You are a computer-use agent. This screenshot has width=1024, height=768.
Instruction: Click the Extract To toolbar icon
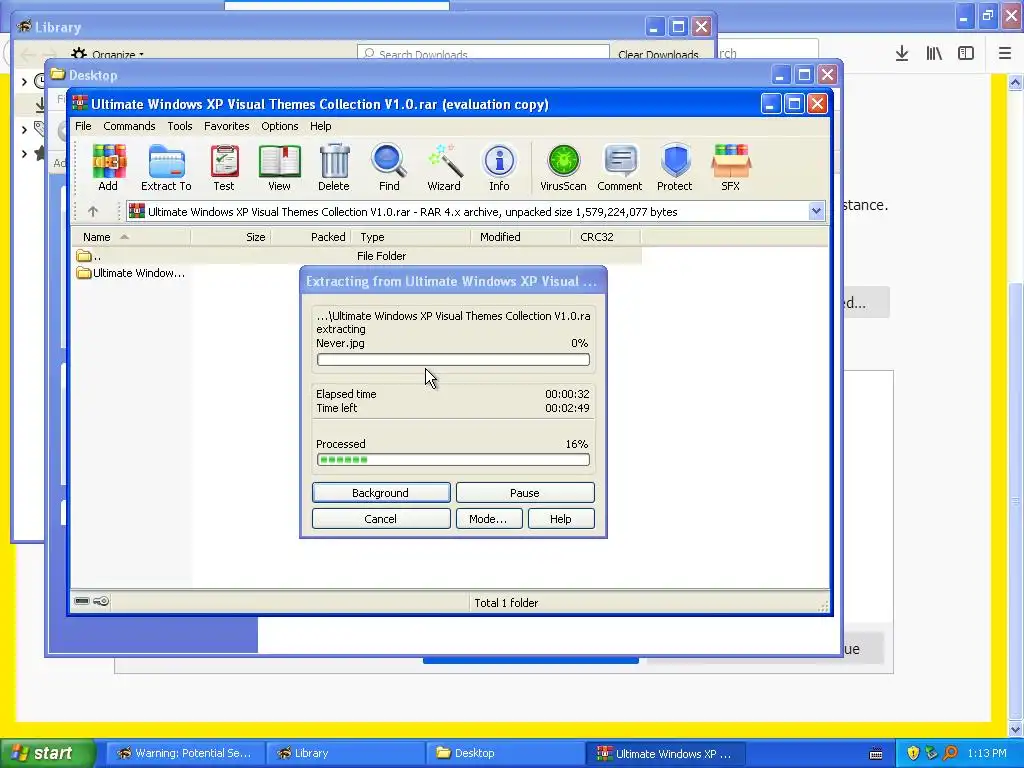pyautogui.click(x=167, y=168)
